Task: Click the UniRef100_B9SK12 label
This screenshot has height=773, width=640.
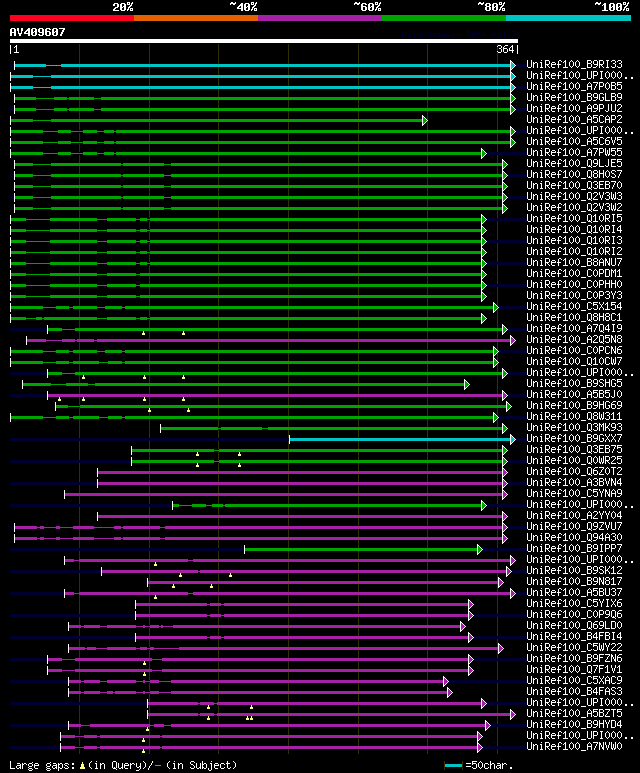Action: (574, 571)
